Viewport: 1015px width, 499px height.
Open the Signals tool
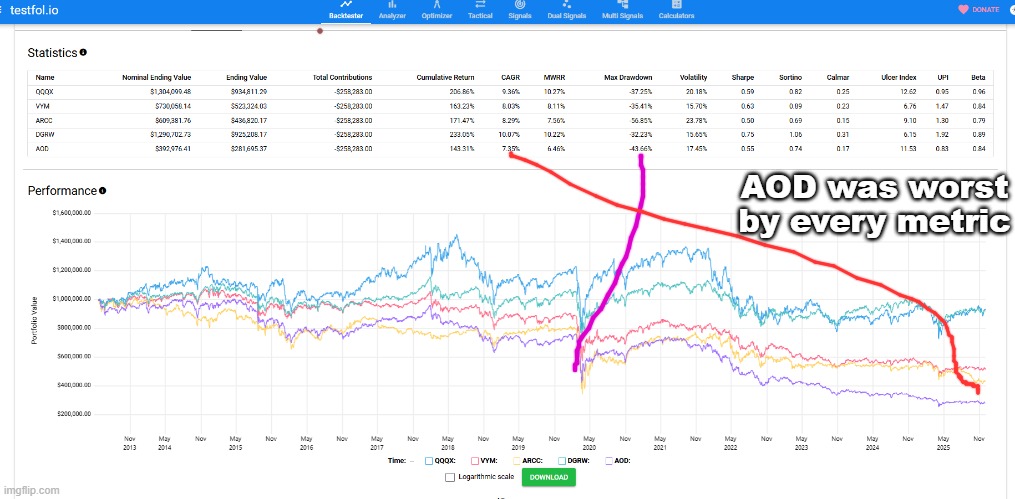tap(520, 10)
